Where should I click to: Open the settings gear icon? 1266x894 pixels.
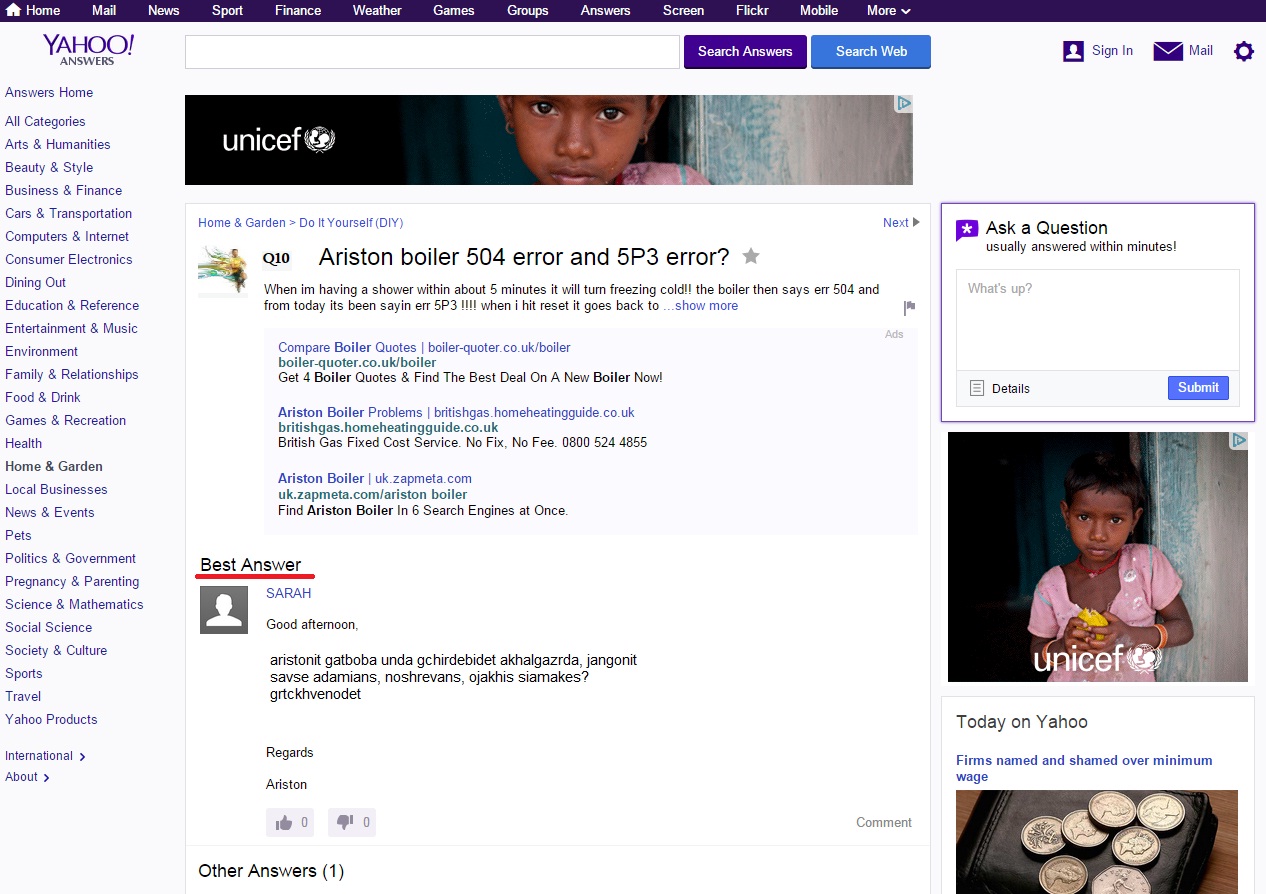(x=1243, y=51)
